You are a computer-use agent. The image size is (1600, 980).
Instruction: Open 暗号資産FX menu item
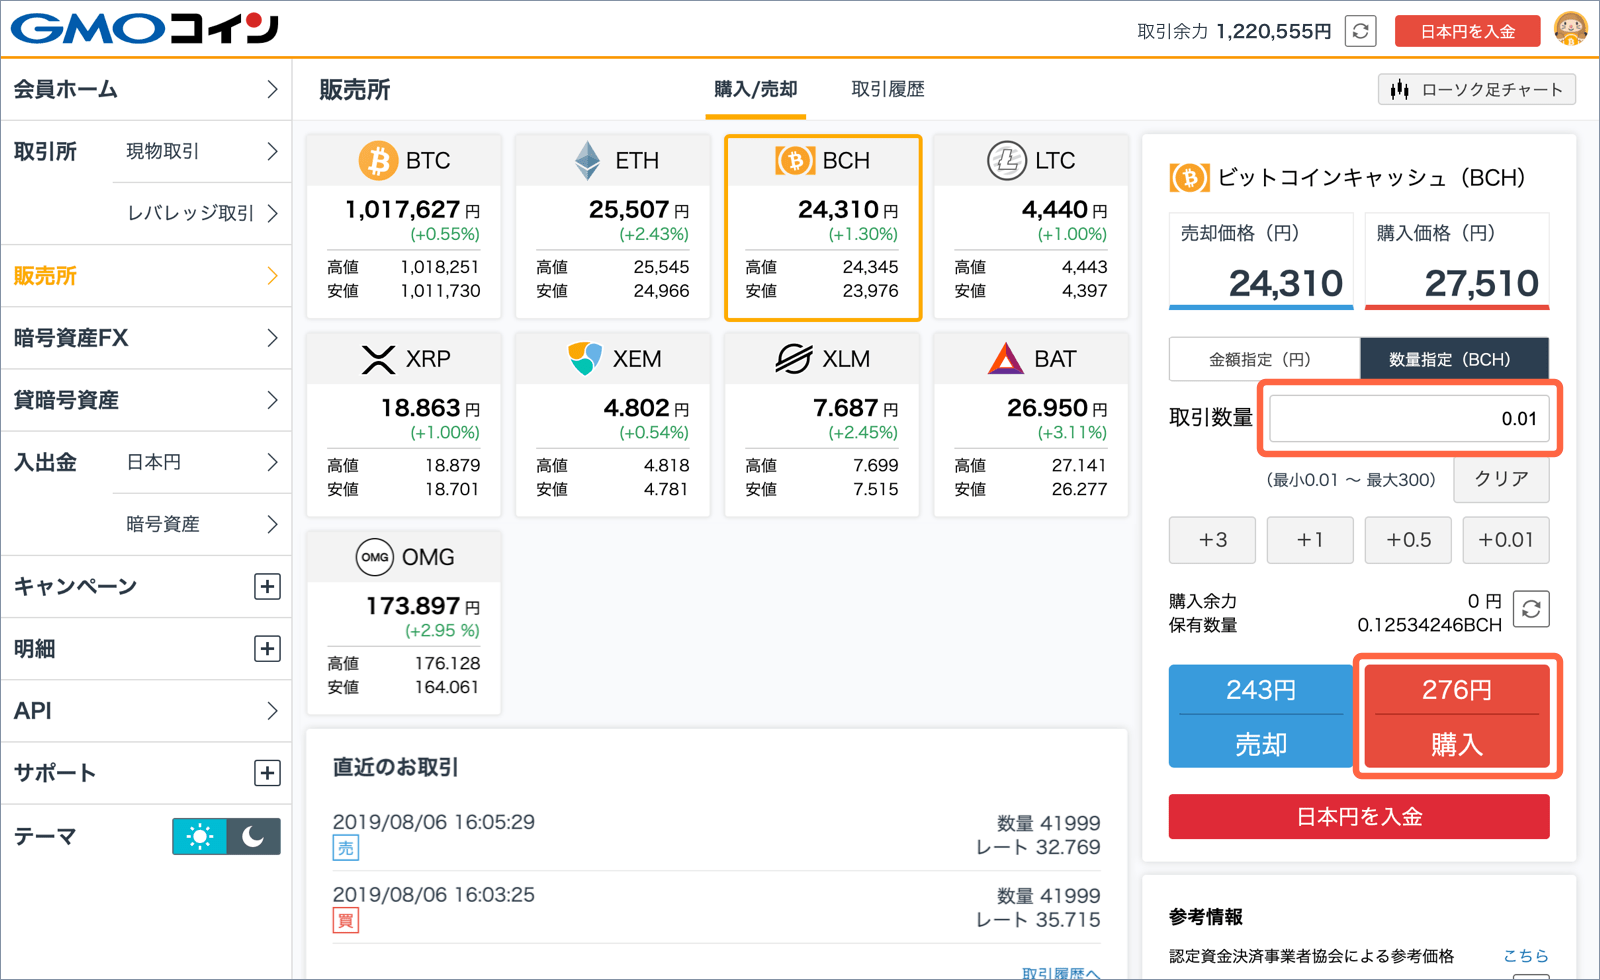click(146, 338)
